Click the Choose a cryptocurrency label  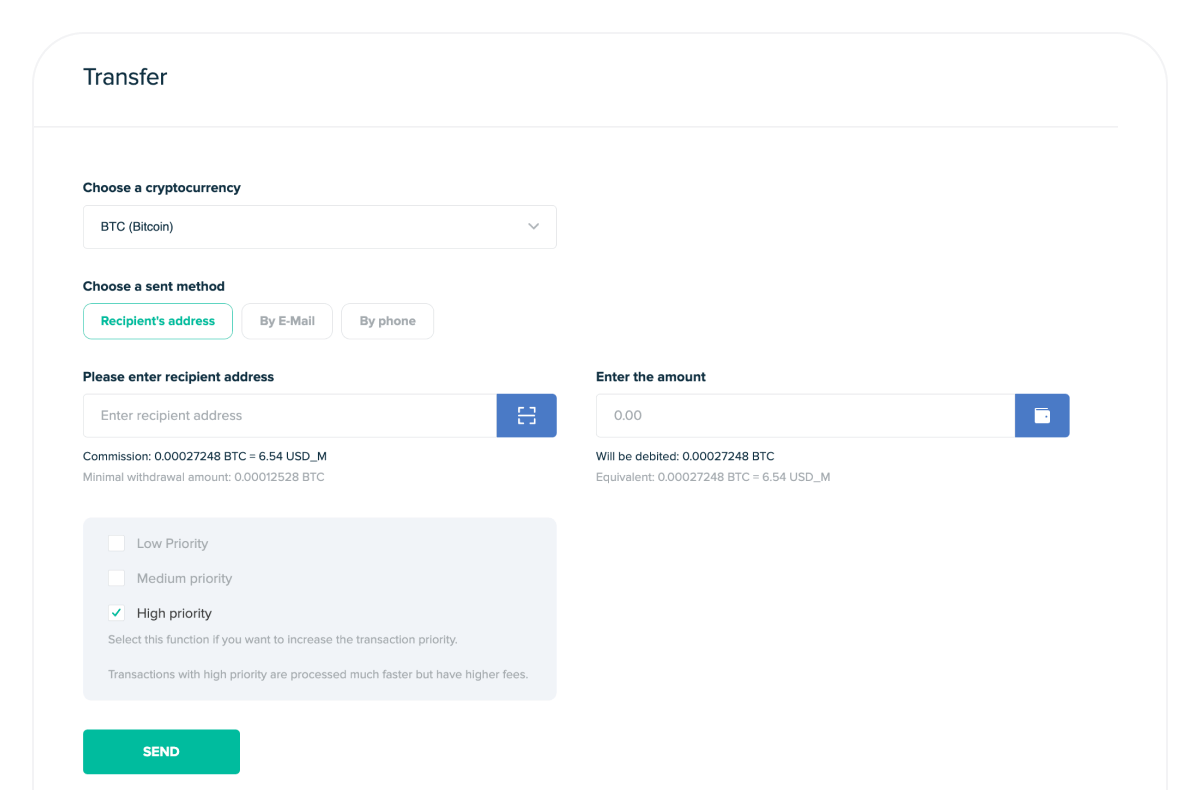coord(162,187)
